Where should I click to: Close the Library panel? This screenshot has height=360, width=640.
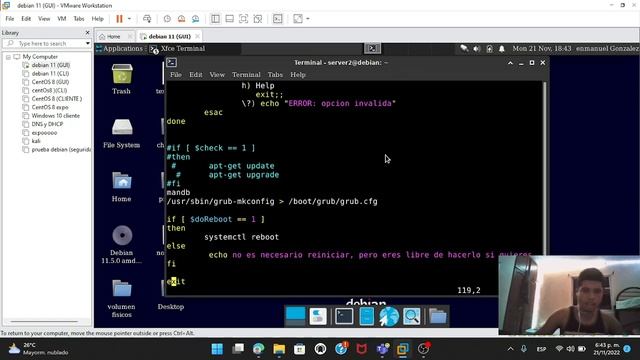click(x=87, y=33)
